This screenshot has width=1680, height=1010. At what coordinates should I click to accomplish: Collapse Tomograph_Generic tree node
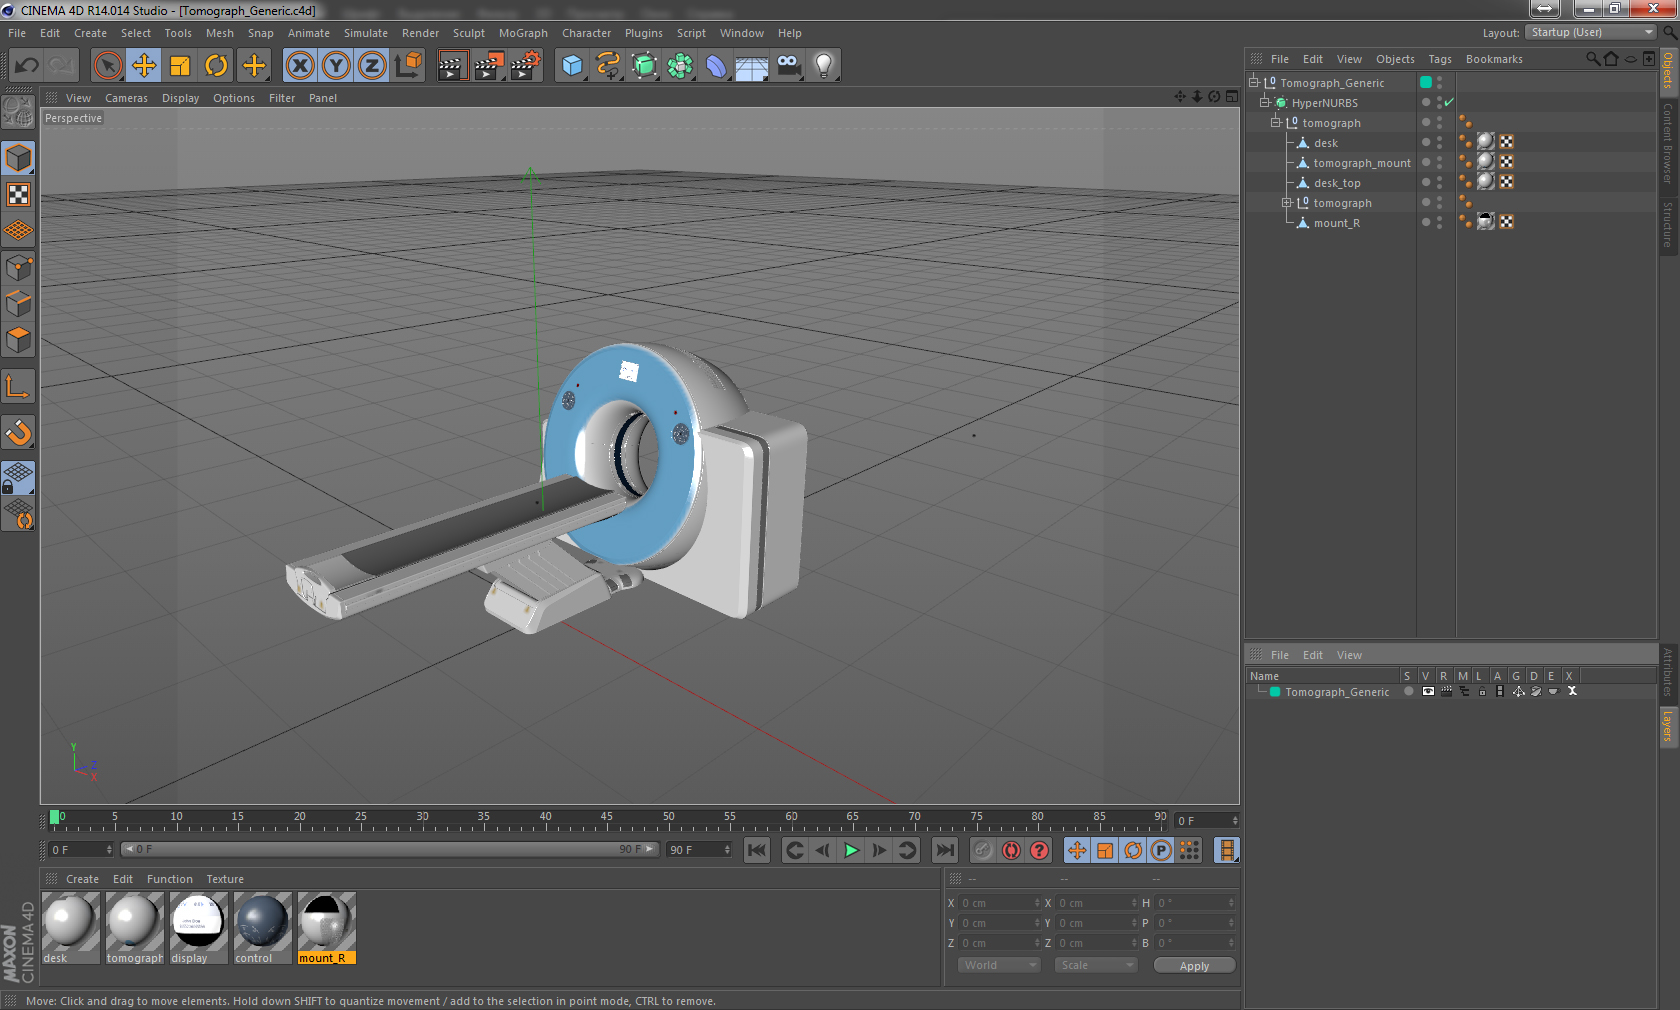click(x=1254, y=82)
